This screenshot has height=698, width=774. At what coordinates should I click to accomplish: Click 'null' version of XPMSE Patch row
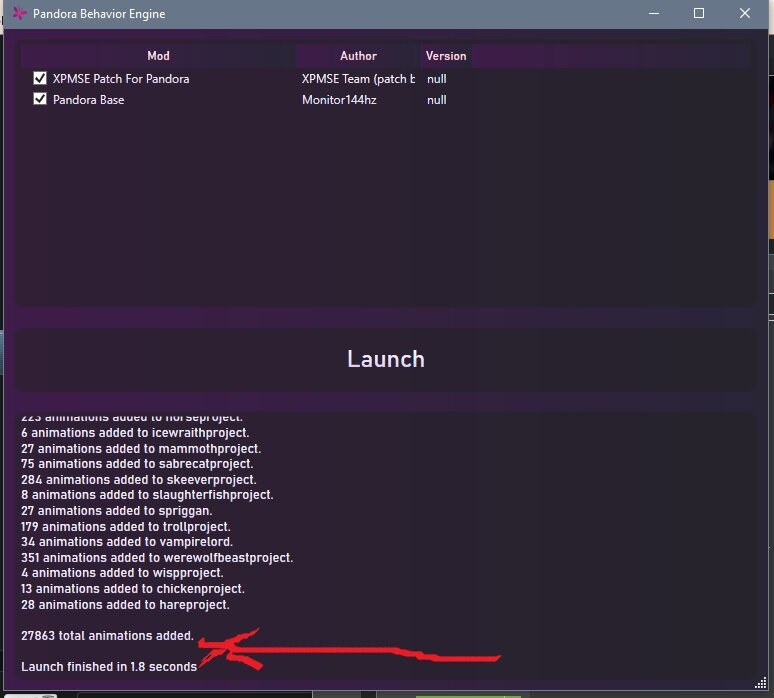pyautogui.click(x=436, y=79)
